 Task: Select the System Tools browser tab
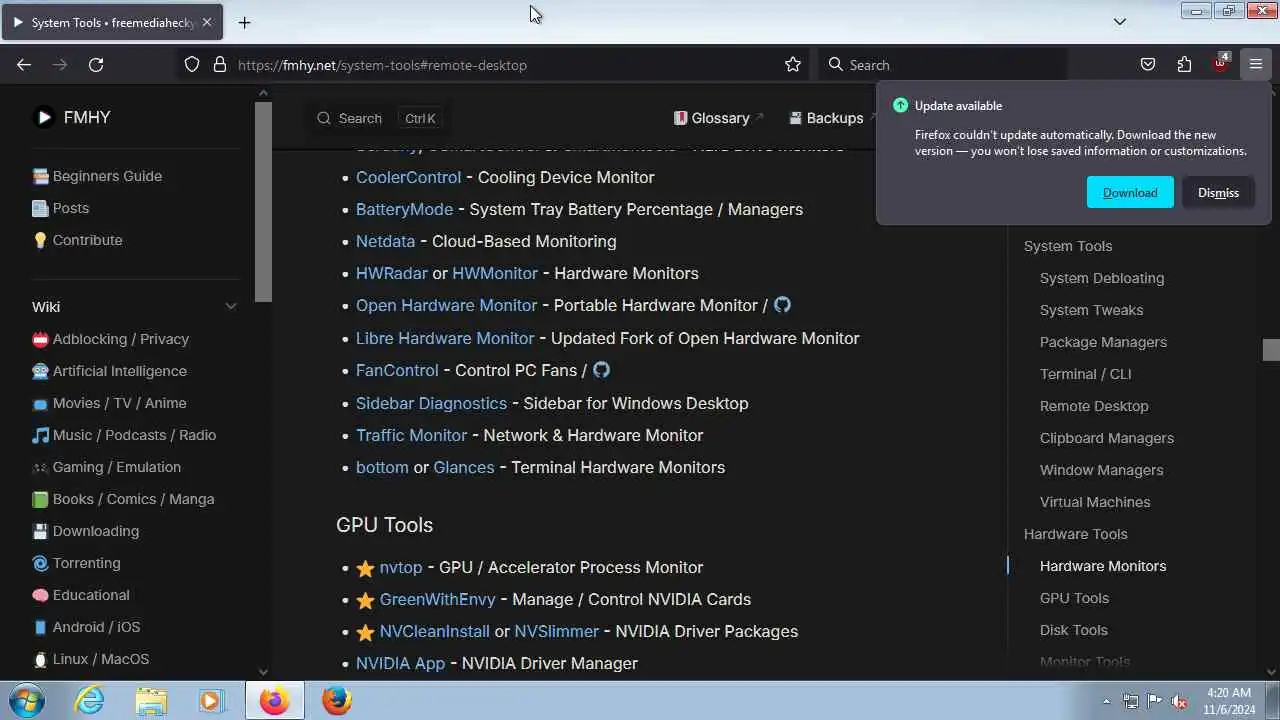112,22
